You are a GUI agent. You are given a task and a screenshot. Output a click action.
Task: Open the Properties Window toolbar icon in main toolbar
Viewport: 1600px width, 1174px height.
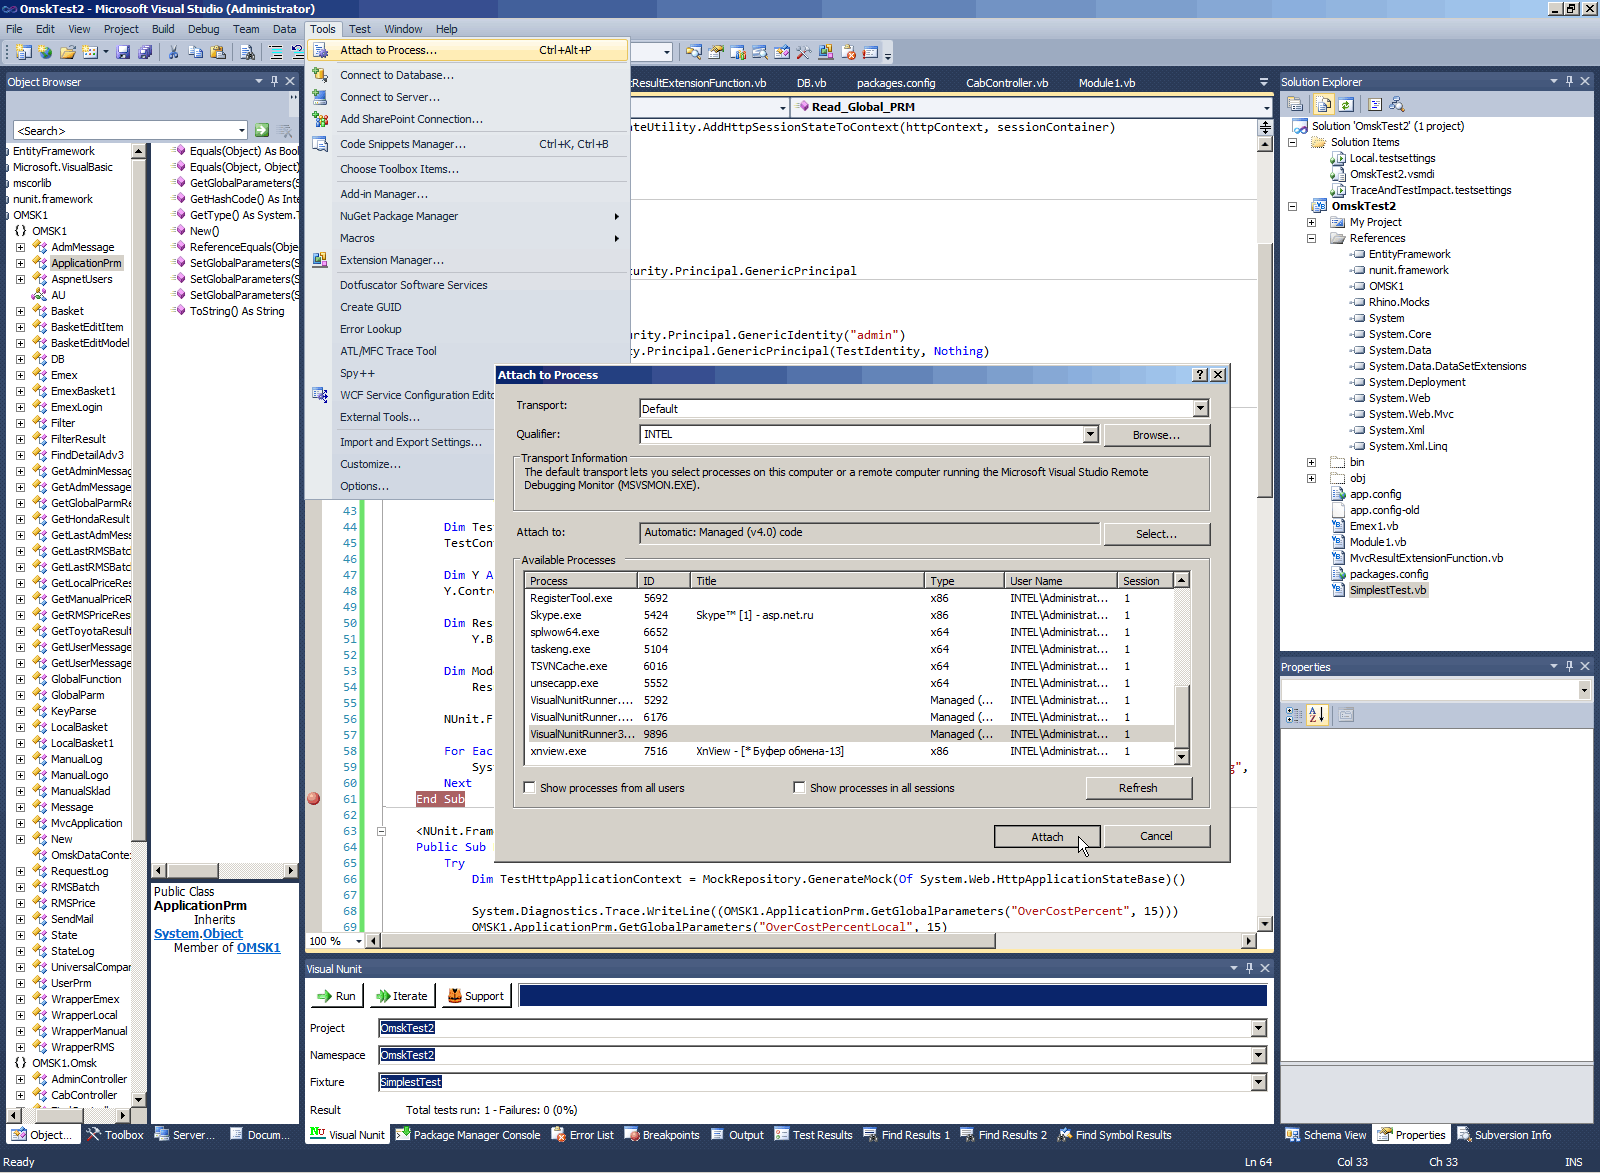[x=716, y=52]
